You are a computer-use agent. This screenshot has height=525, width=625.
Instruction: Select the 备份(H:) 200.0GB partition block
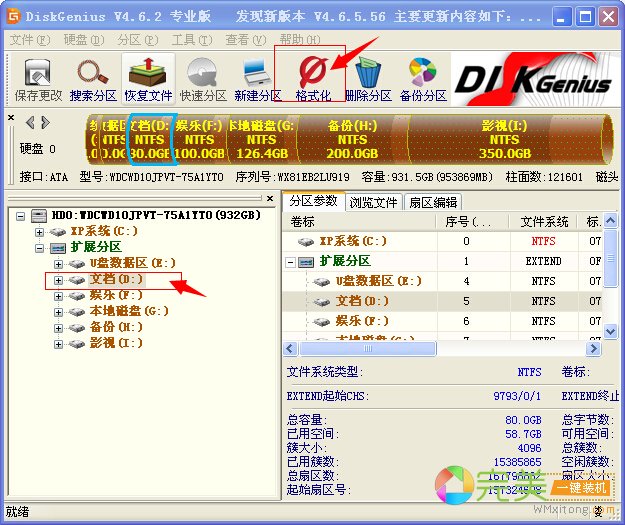(x=352, y=140)
